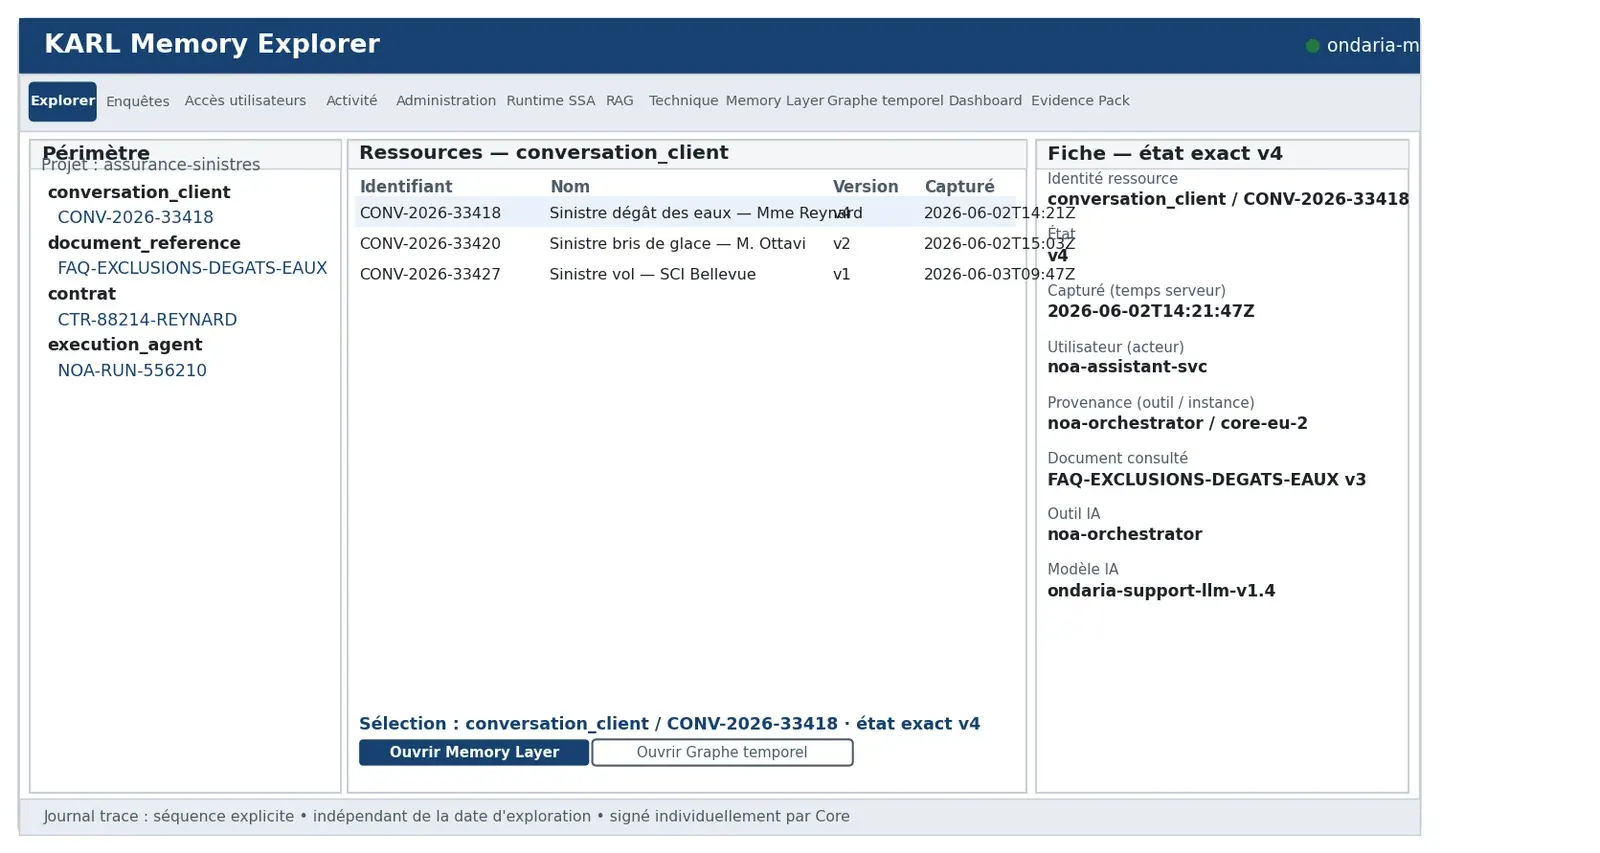This screenshot has height=853, width=1600.
Task: Click the ondaria-support-llm-v1.4 model value
Action: [1161, 591]
